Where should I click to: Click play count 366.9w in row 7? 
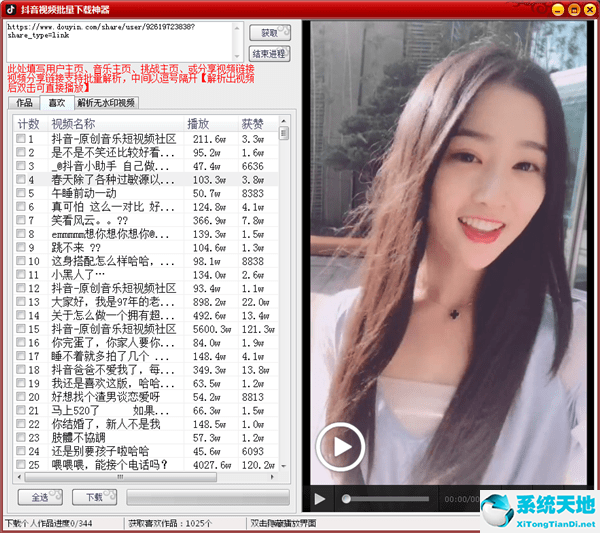pos(209,220)
